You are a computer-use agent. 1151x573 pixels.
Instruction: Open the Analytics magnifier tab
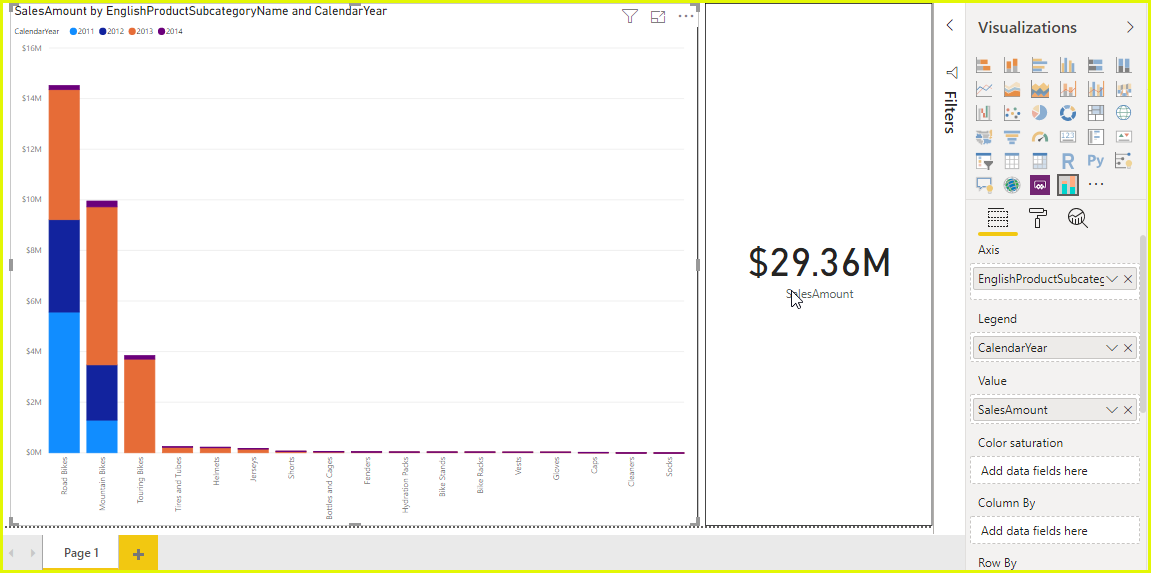coord(1077,218)
